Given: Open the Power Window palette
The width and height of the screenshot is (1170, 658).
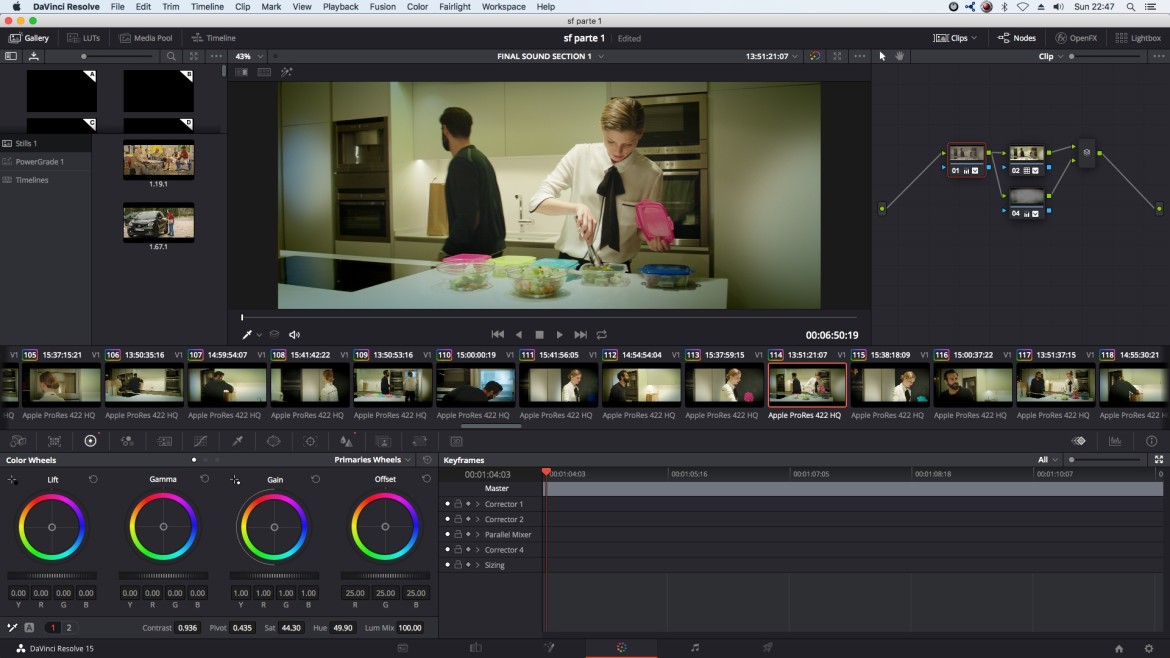Looking at the screenshot, I should (x=274, y=441).
